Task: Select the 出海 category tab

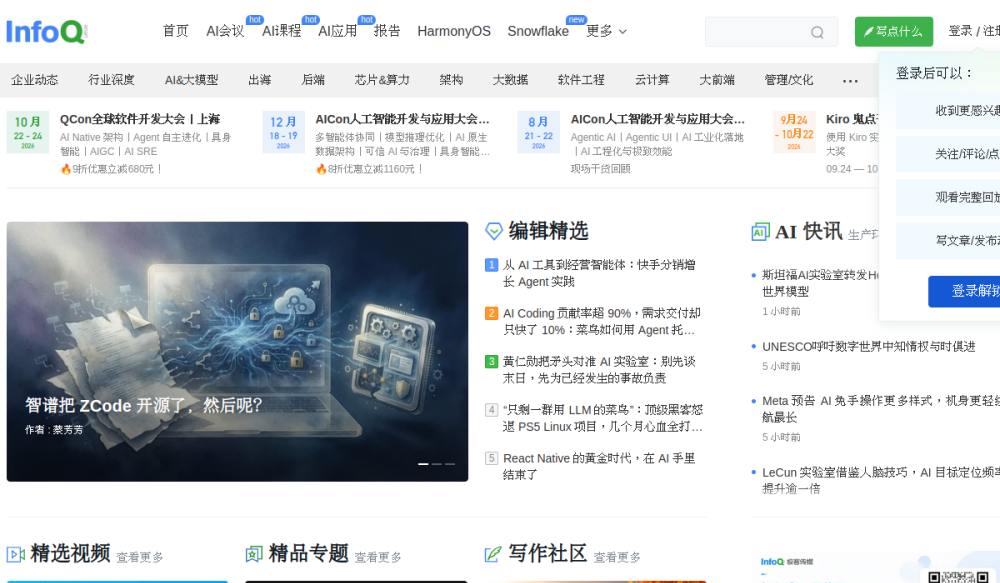Action: click(x=260, y=80)
